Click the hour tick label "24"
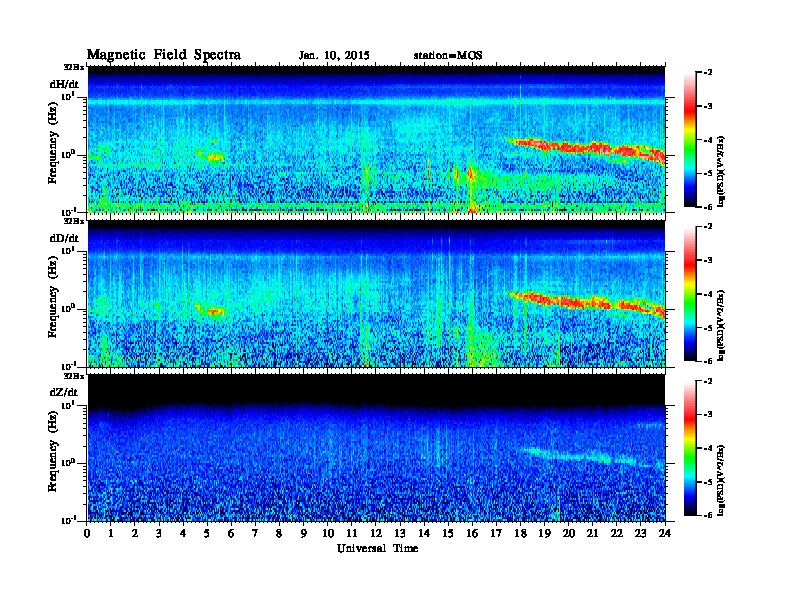 coord(665,534)
